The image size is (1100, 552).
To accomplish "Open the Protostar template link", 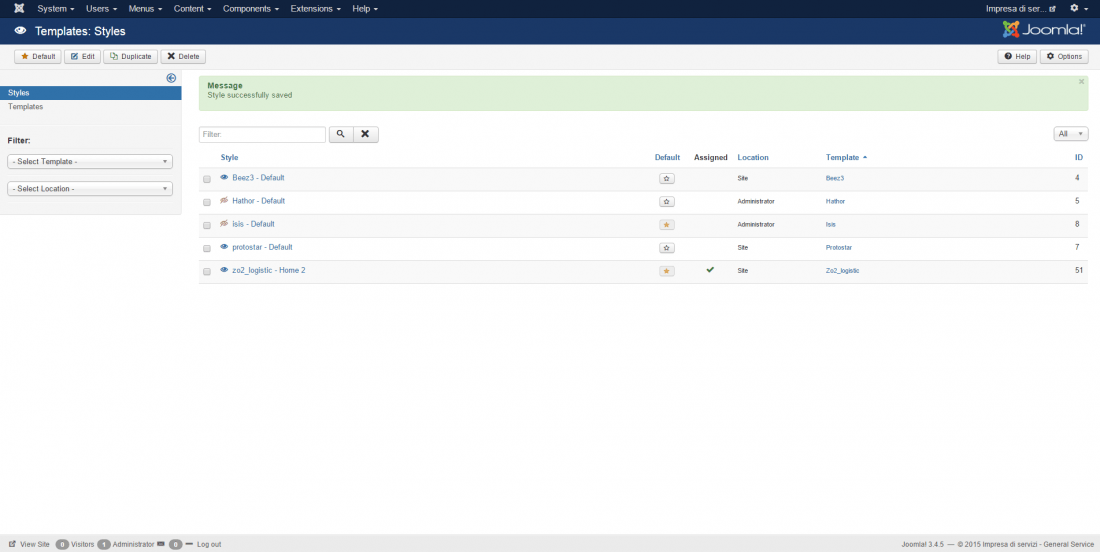I will 838,248.
